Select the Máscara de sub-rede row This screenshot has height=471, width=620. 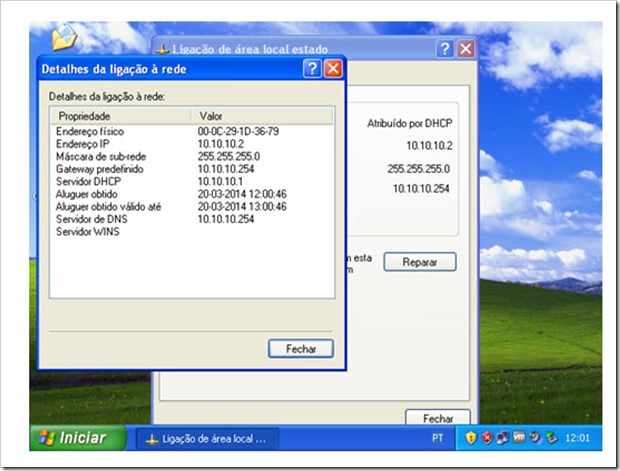click(x=192, y=157)
